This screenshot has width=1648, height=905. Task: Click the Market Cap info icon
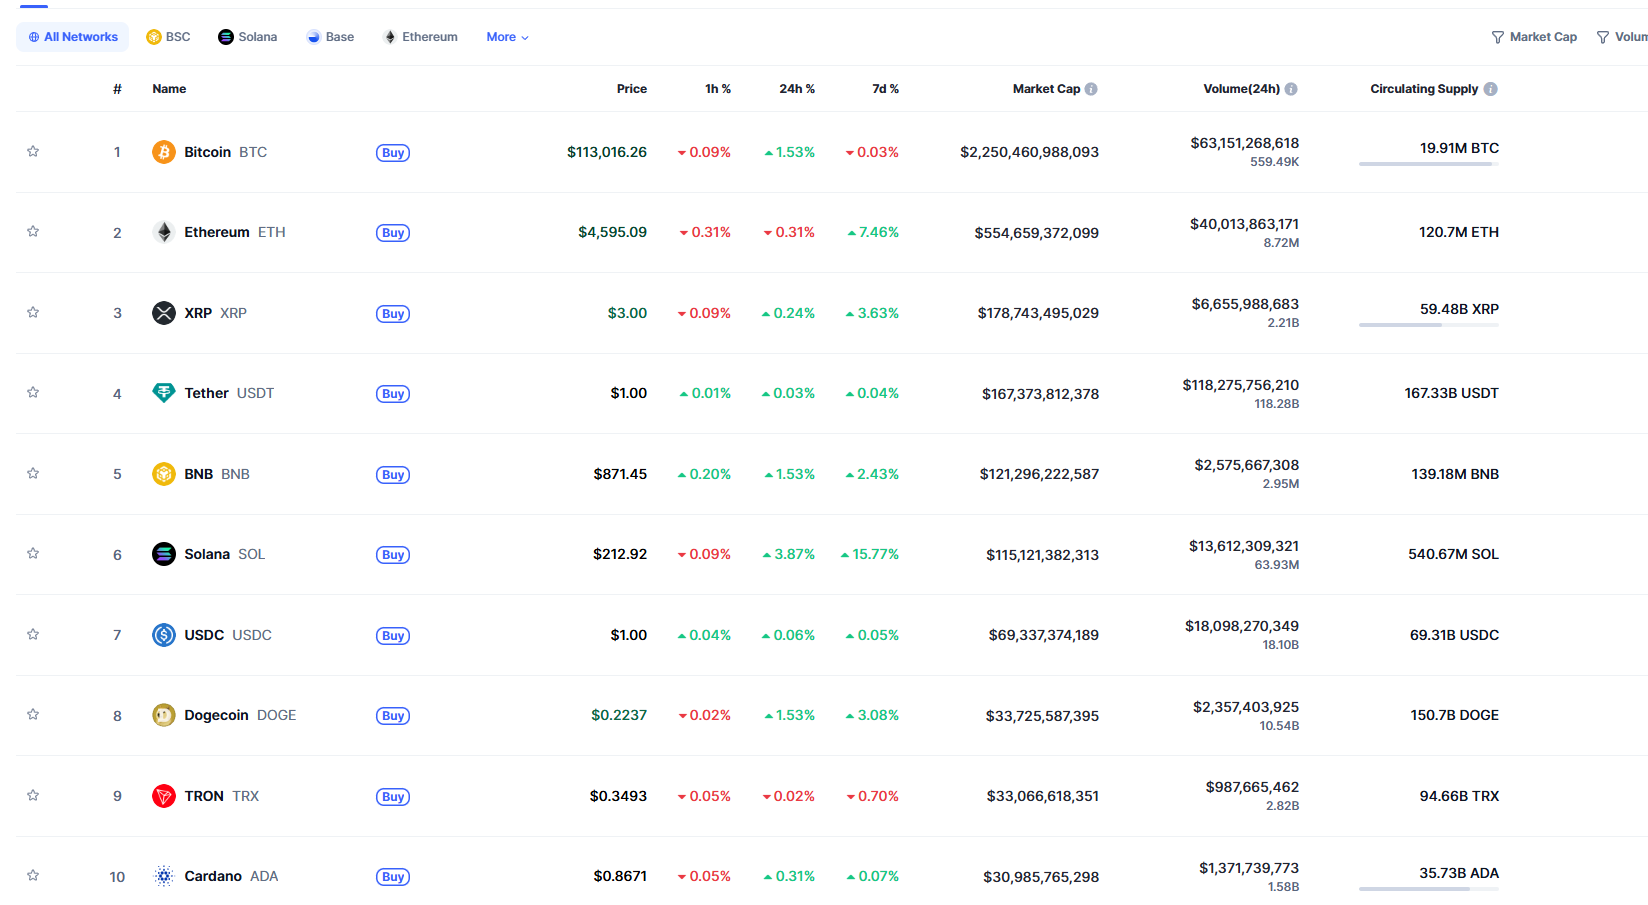[1091, 89]
